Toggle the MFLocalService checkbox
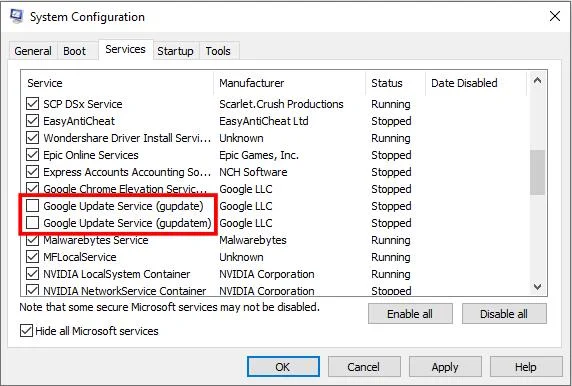 pos(32,257)
